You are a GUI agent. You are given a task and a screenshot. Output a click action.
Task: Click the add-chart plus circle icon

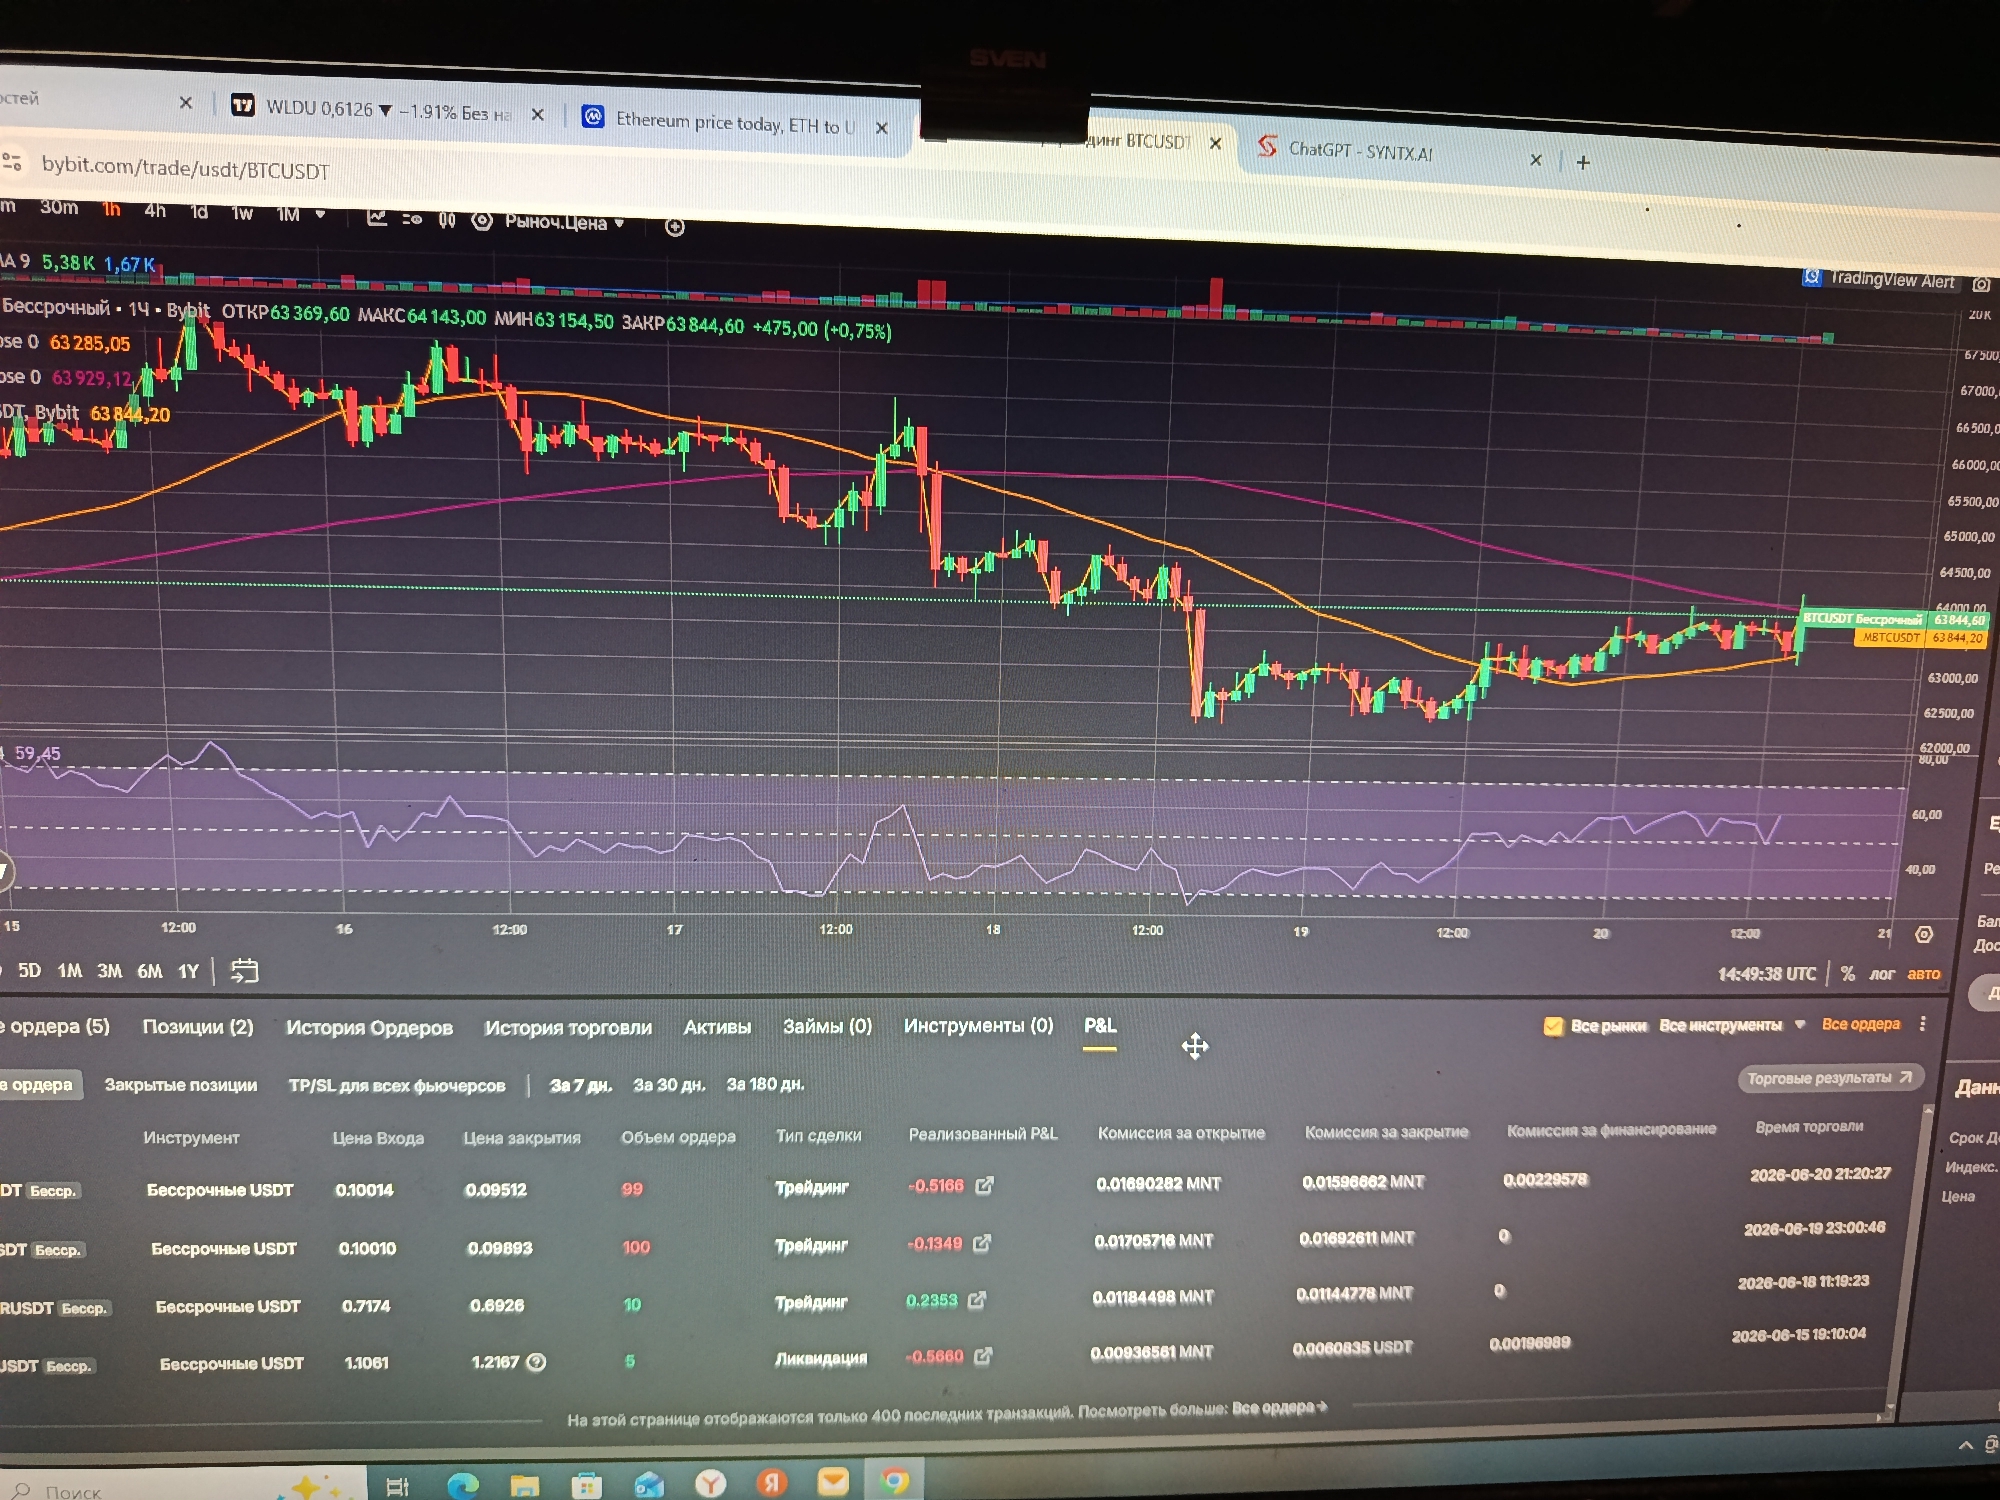click(675, 227)
